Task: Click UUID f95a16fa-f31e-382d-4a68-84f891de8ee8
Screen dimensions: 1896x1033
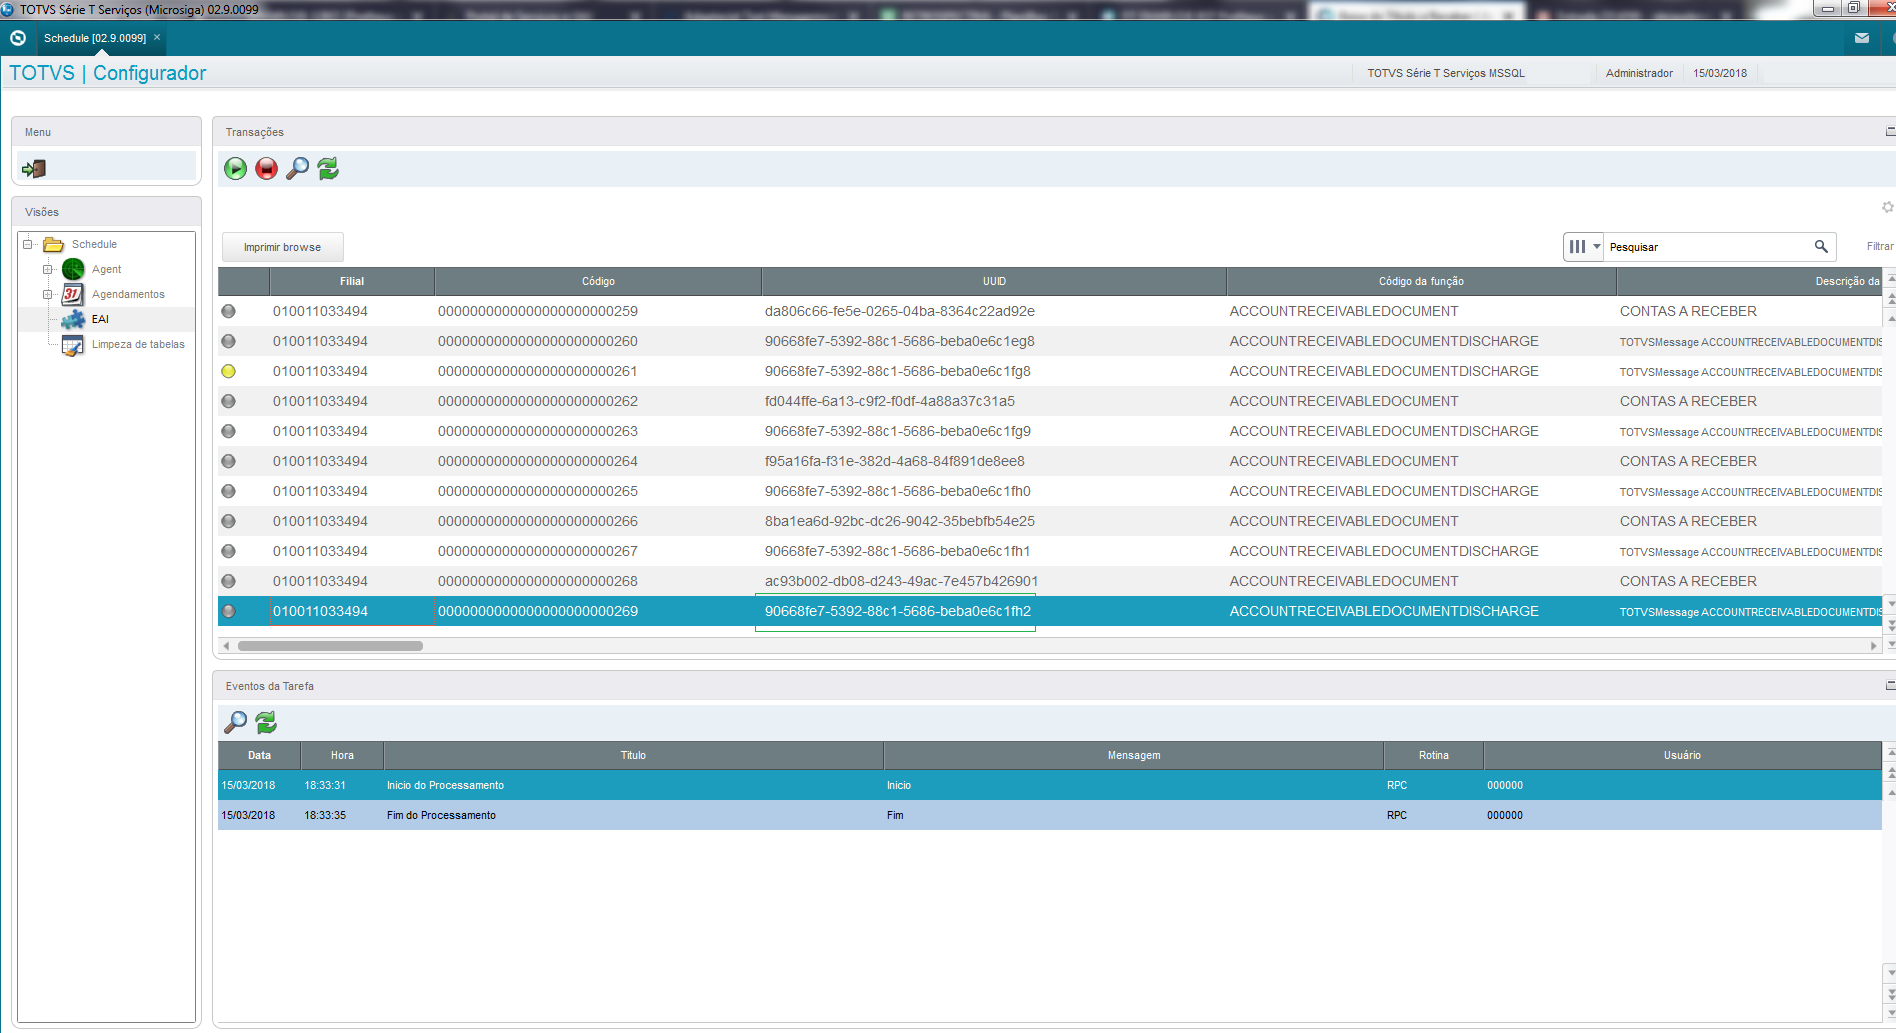Action: (895, 461)
